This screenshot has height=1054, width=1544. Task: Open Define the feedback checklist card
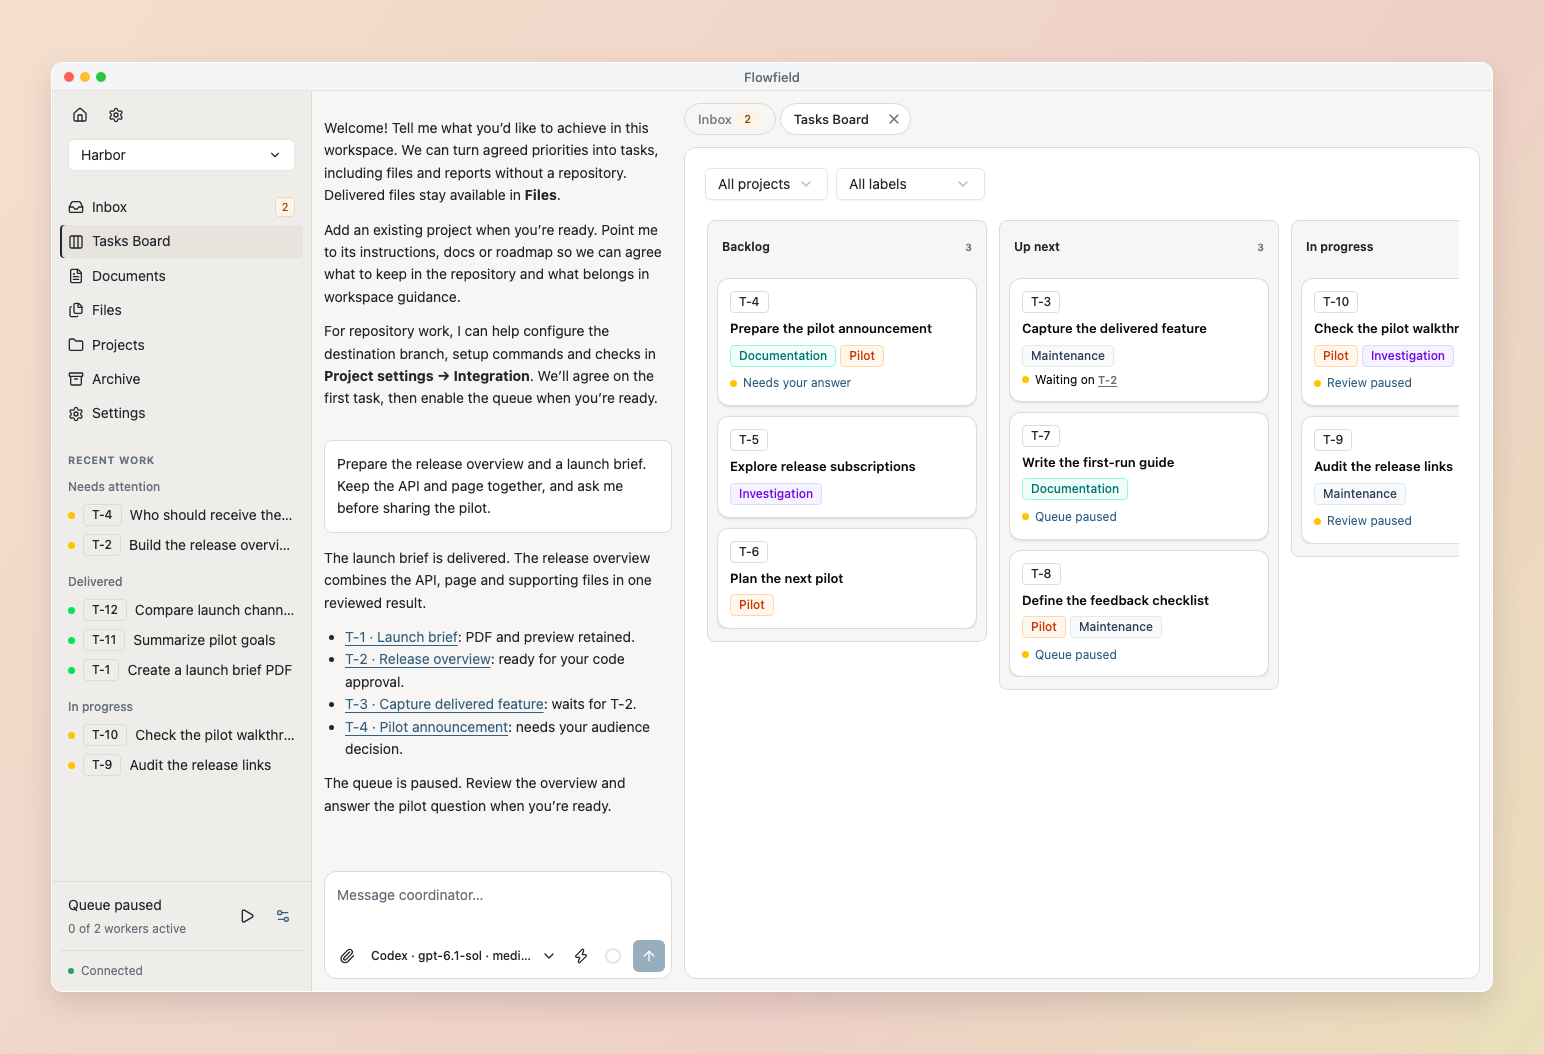(1139, 614)
